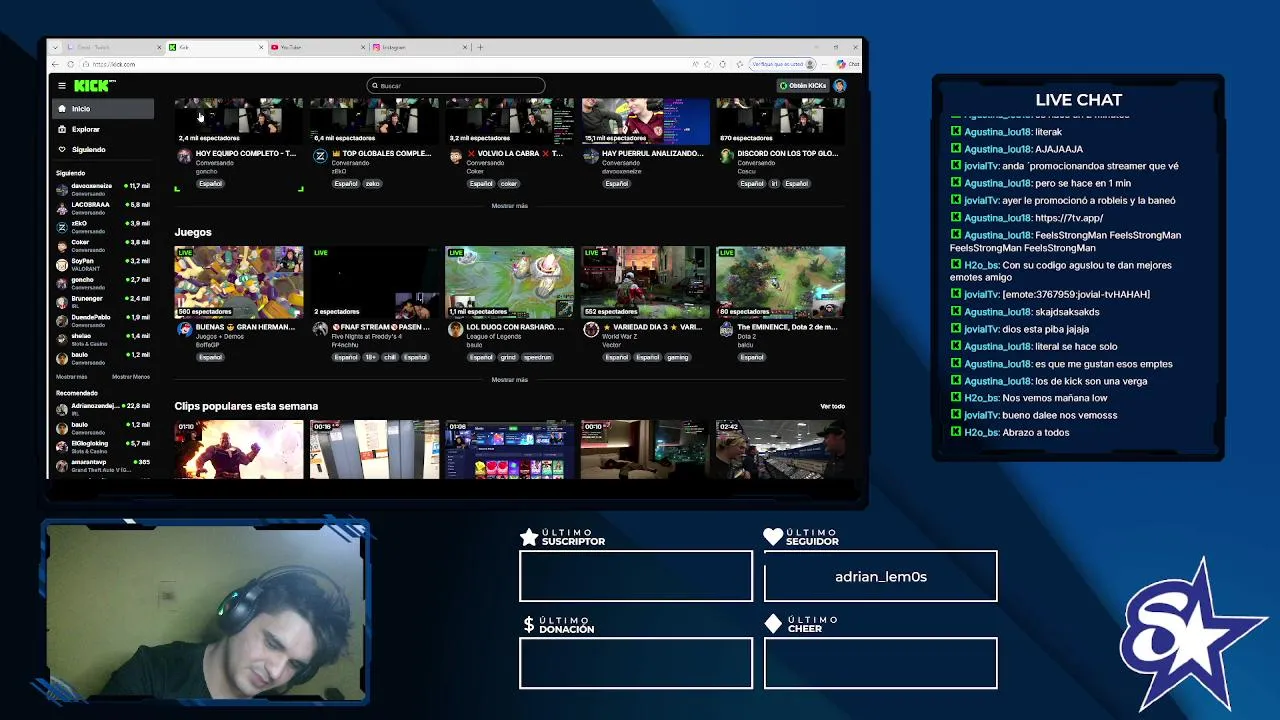Click the Coscu avatar beside DISCORD stream

[x=726, y=156]
